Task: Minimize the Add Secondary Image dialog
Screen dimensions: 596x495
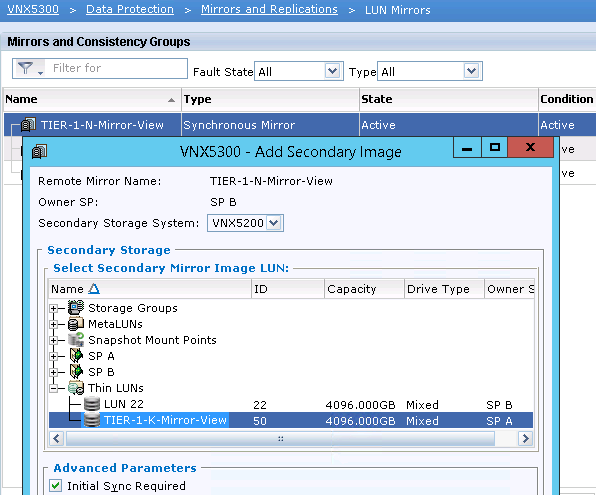Action: (x=467, y=148)
